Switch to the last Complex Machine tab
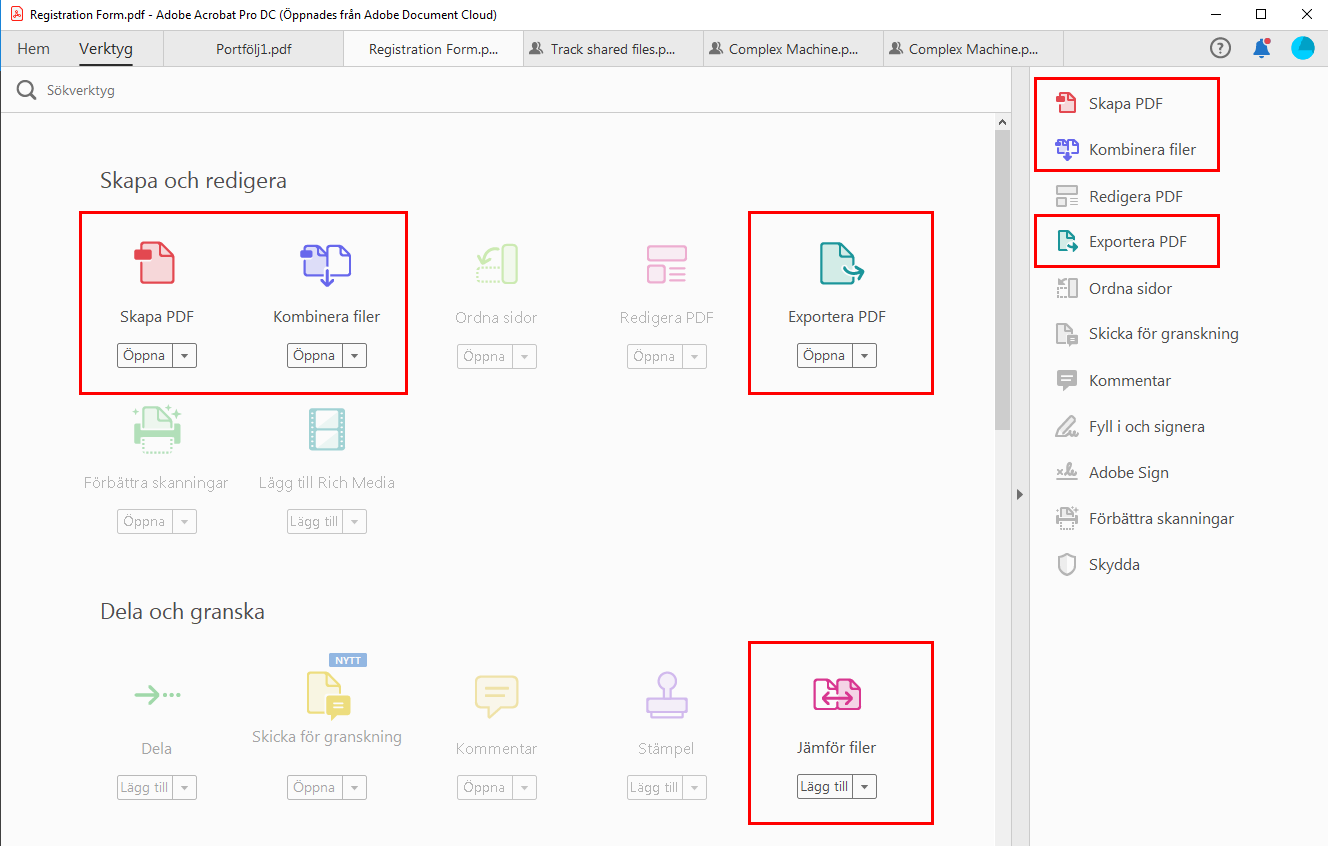Image resolution: width=1328 pixels, height=846 pixels. (x=973, y=49)
